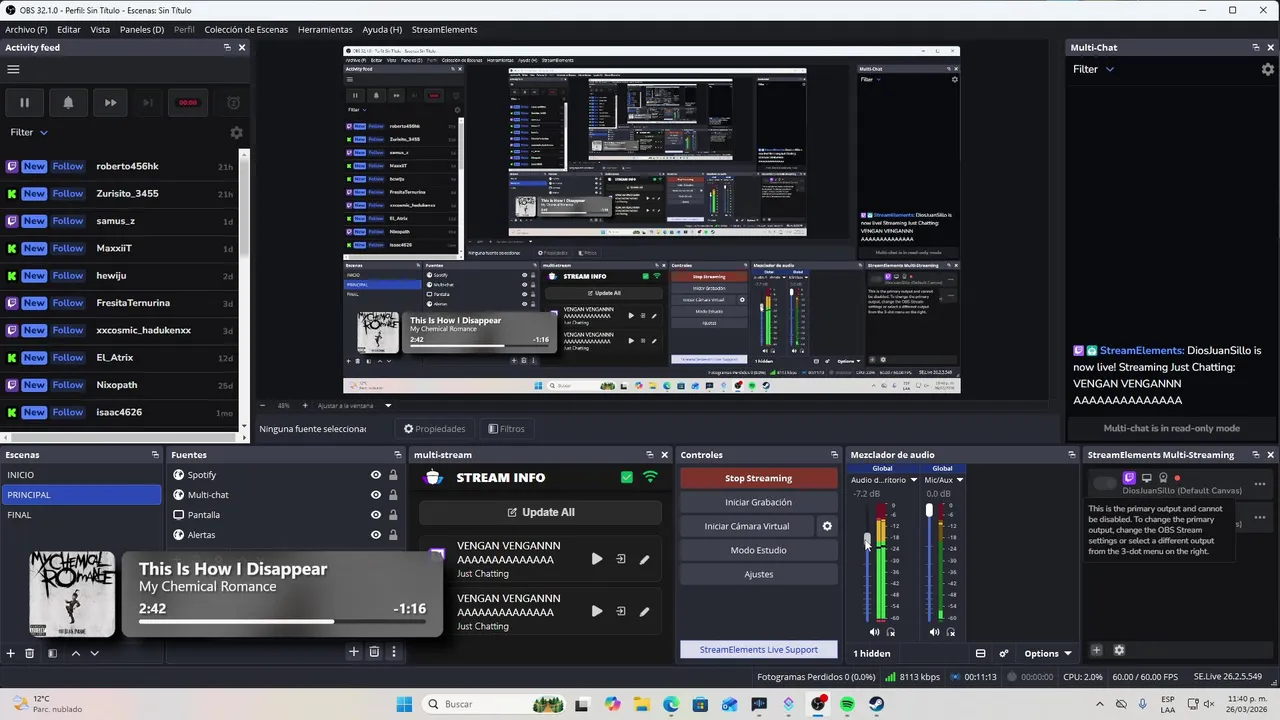1280x720 pixels.
Task: Toggle green Stream Info checkbox
Action: click(627, 478)
